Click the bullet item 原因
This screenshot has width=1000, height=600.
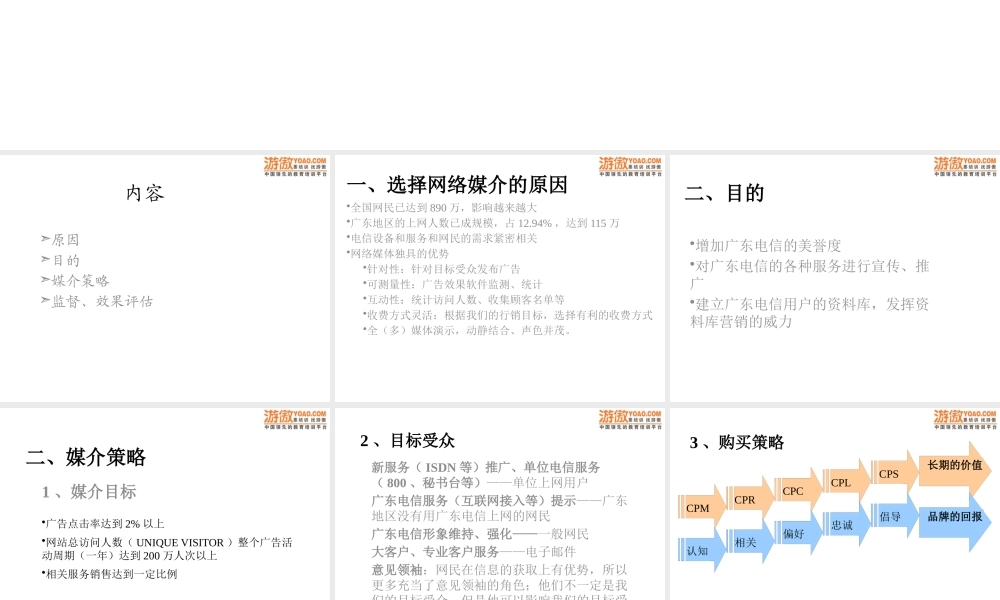click(x=60, y=240)
